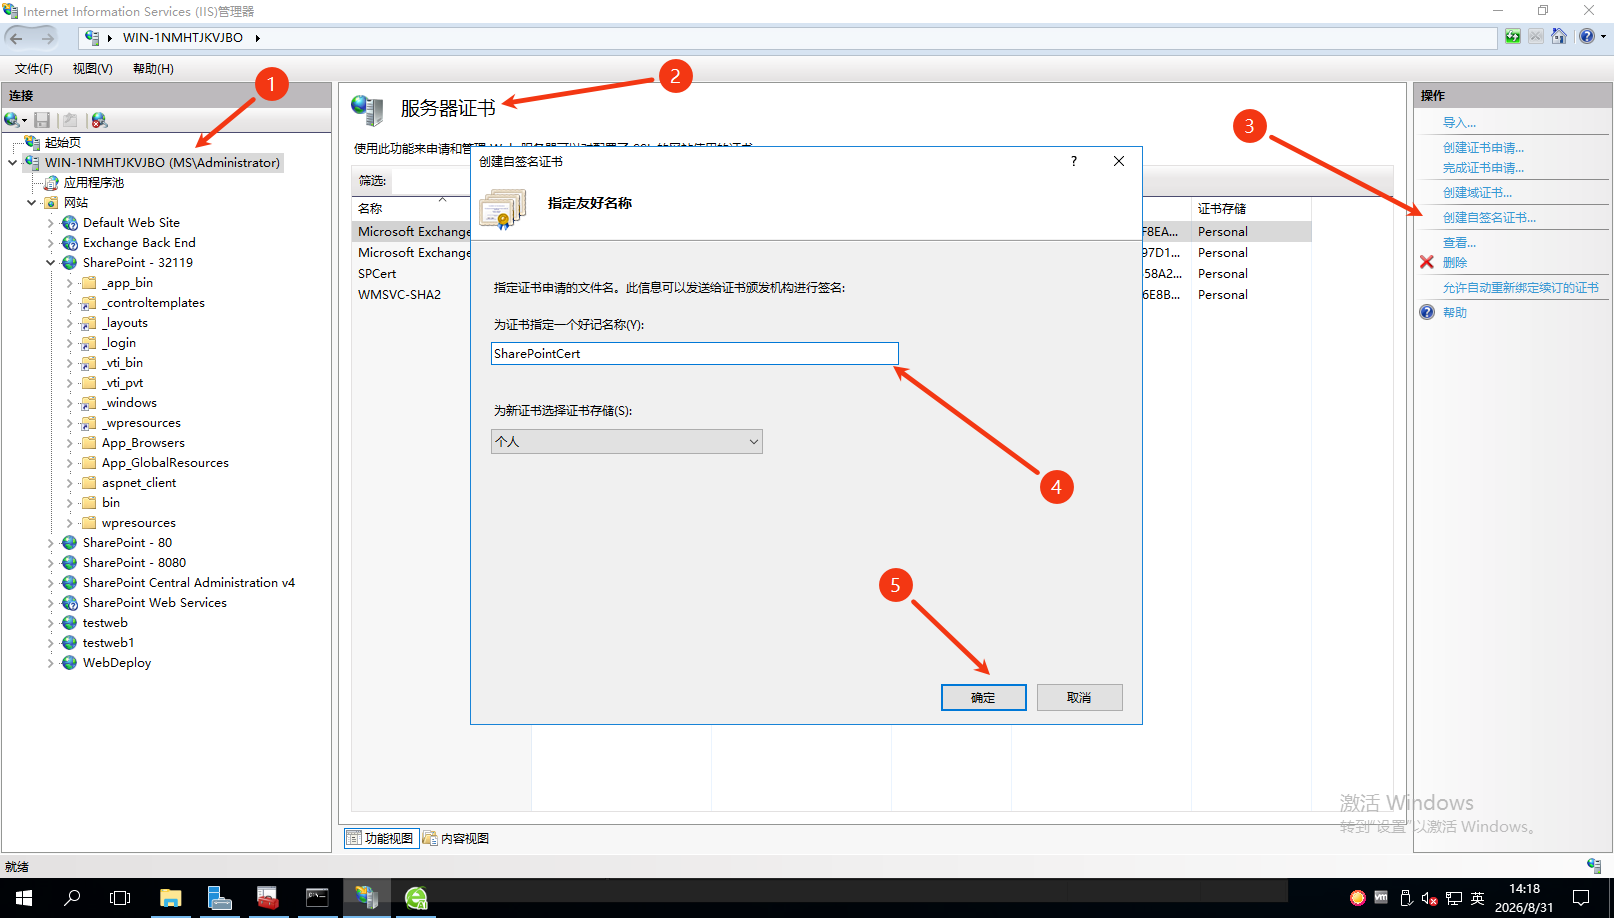Switch to the 功能视图 tab
The image size is (1614, 918).
pos(380,838)
